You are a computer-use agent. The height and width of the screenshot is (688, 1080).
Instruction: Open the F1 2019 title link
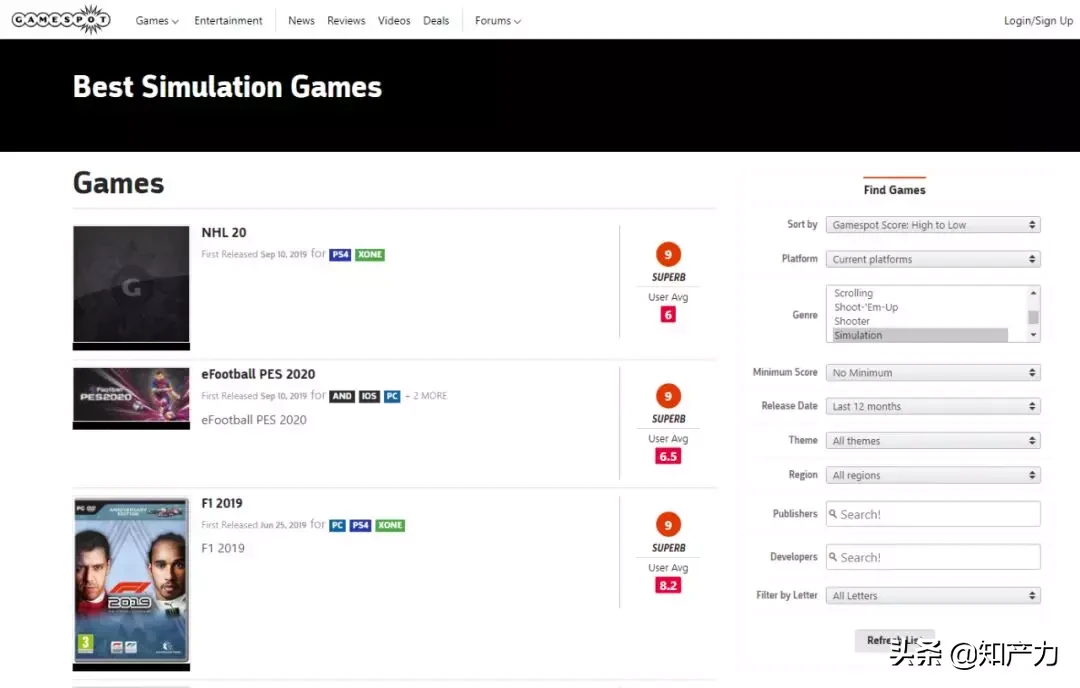click(222, 503)
